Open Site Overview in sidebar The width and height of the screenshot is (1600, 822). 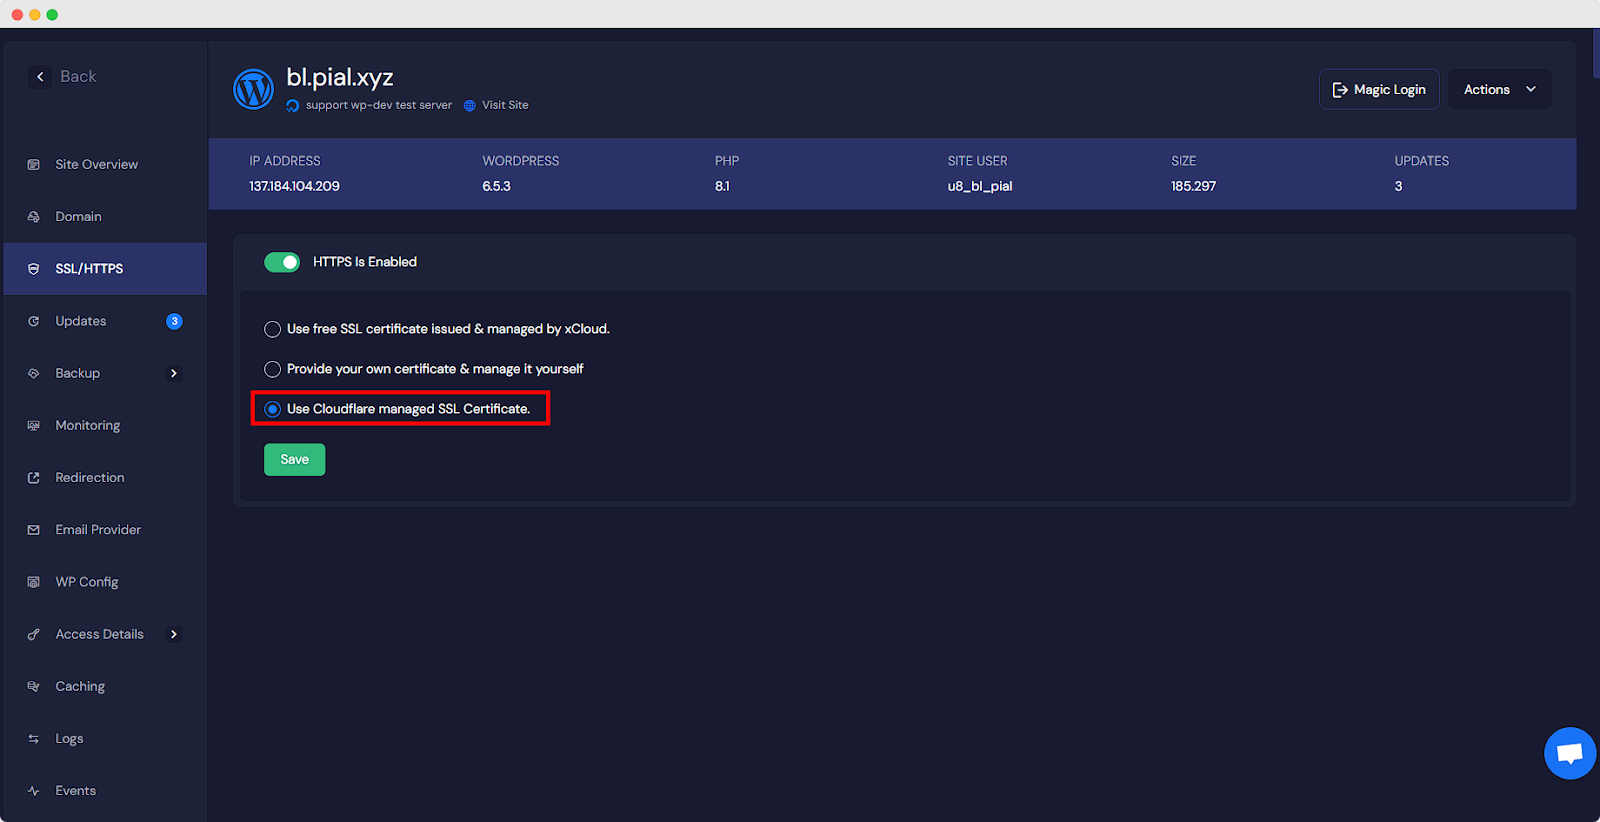[x=96, y=164]
